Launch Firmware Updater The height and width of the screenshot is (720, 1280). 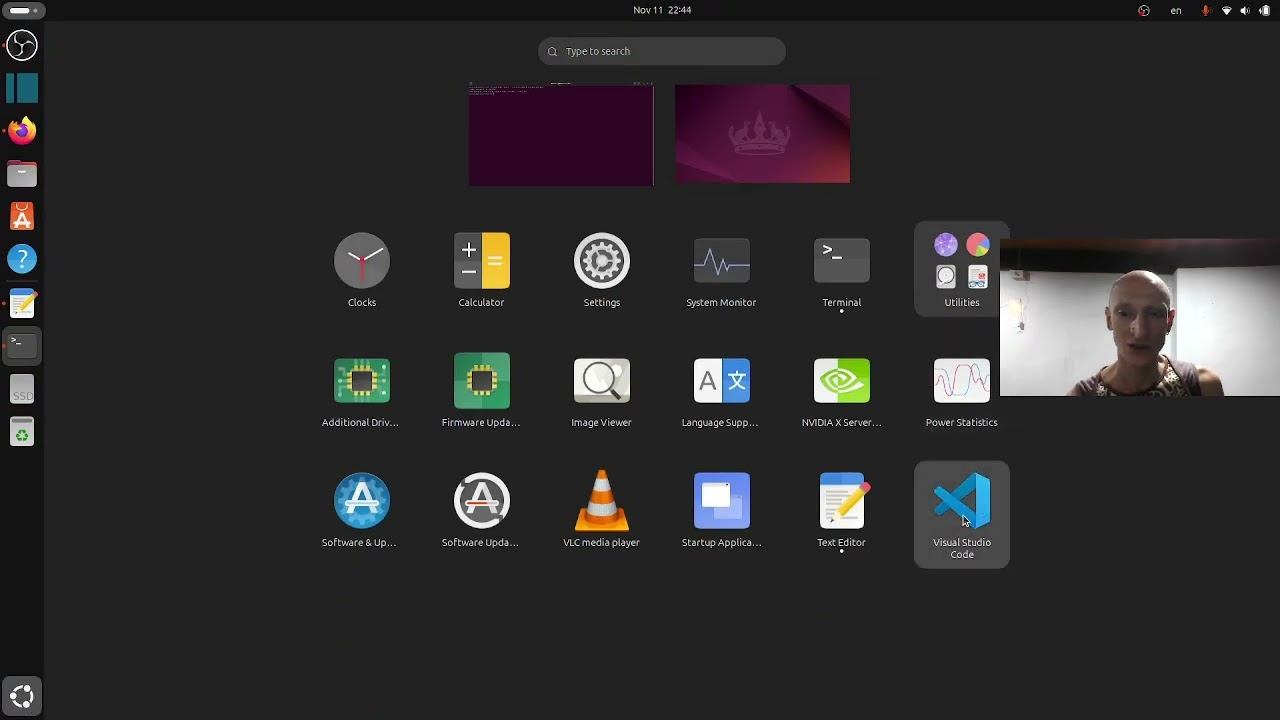481,390
